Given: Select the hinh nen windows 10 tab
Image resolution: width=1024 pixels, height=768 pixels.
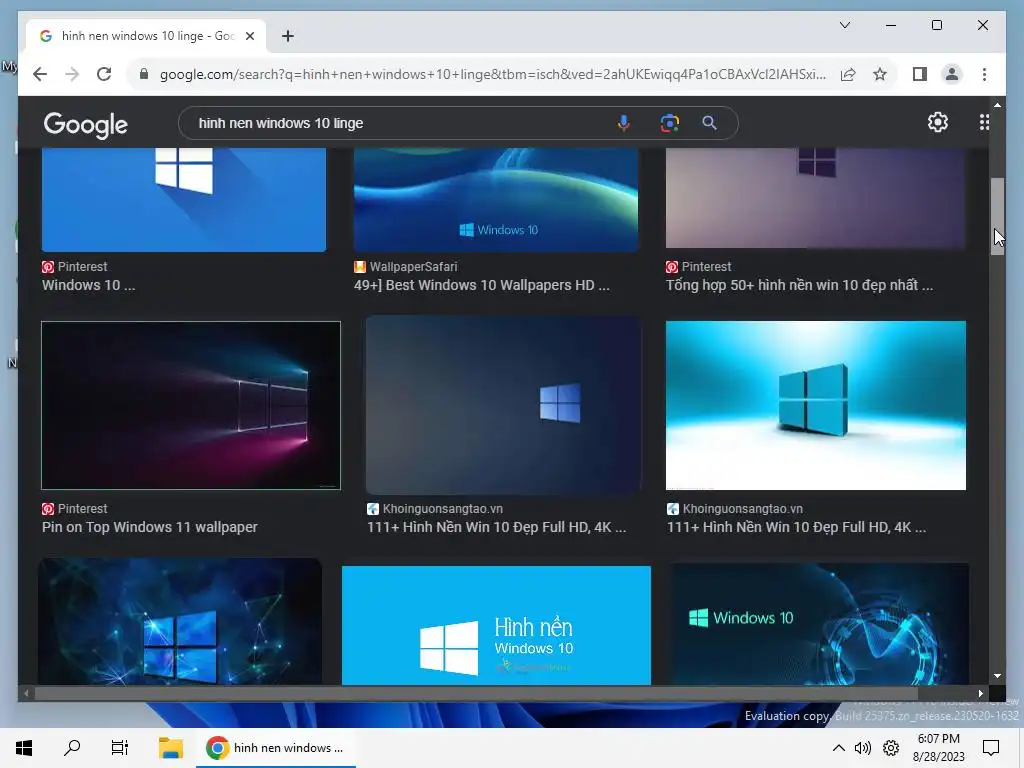Looking at the screenshot, I should [146, 36].
